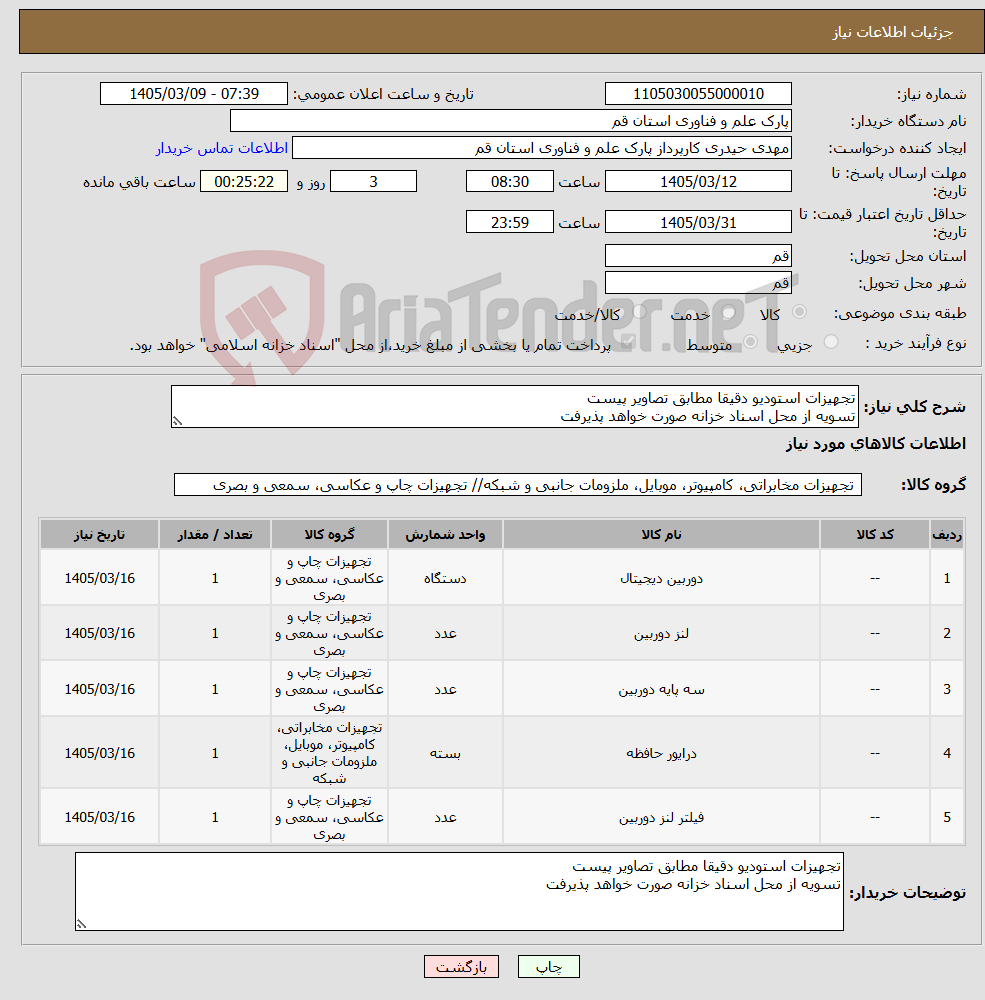The image size is (985, 1000).
Task: Click the request creator field مهدی حیدری
Action: click(542, 148)
